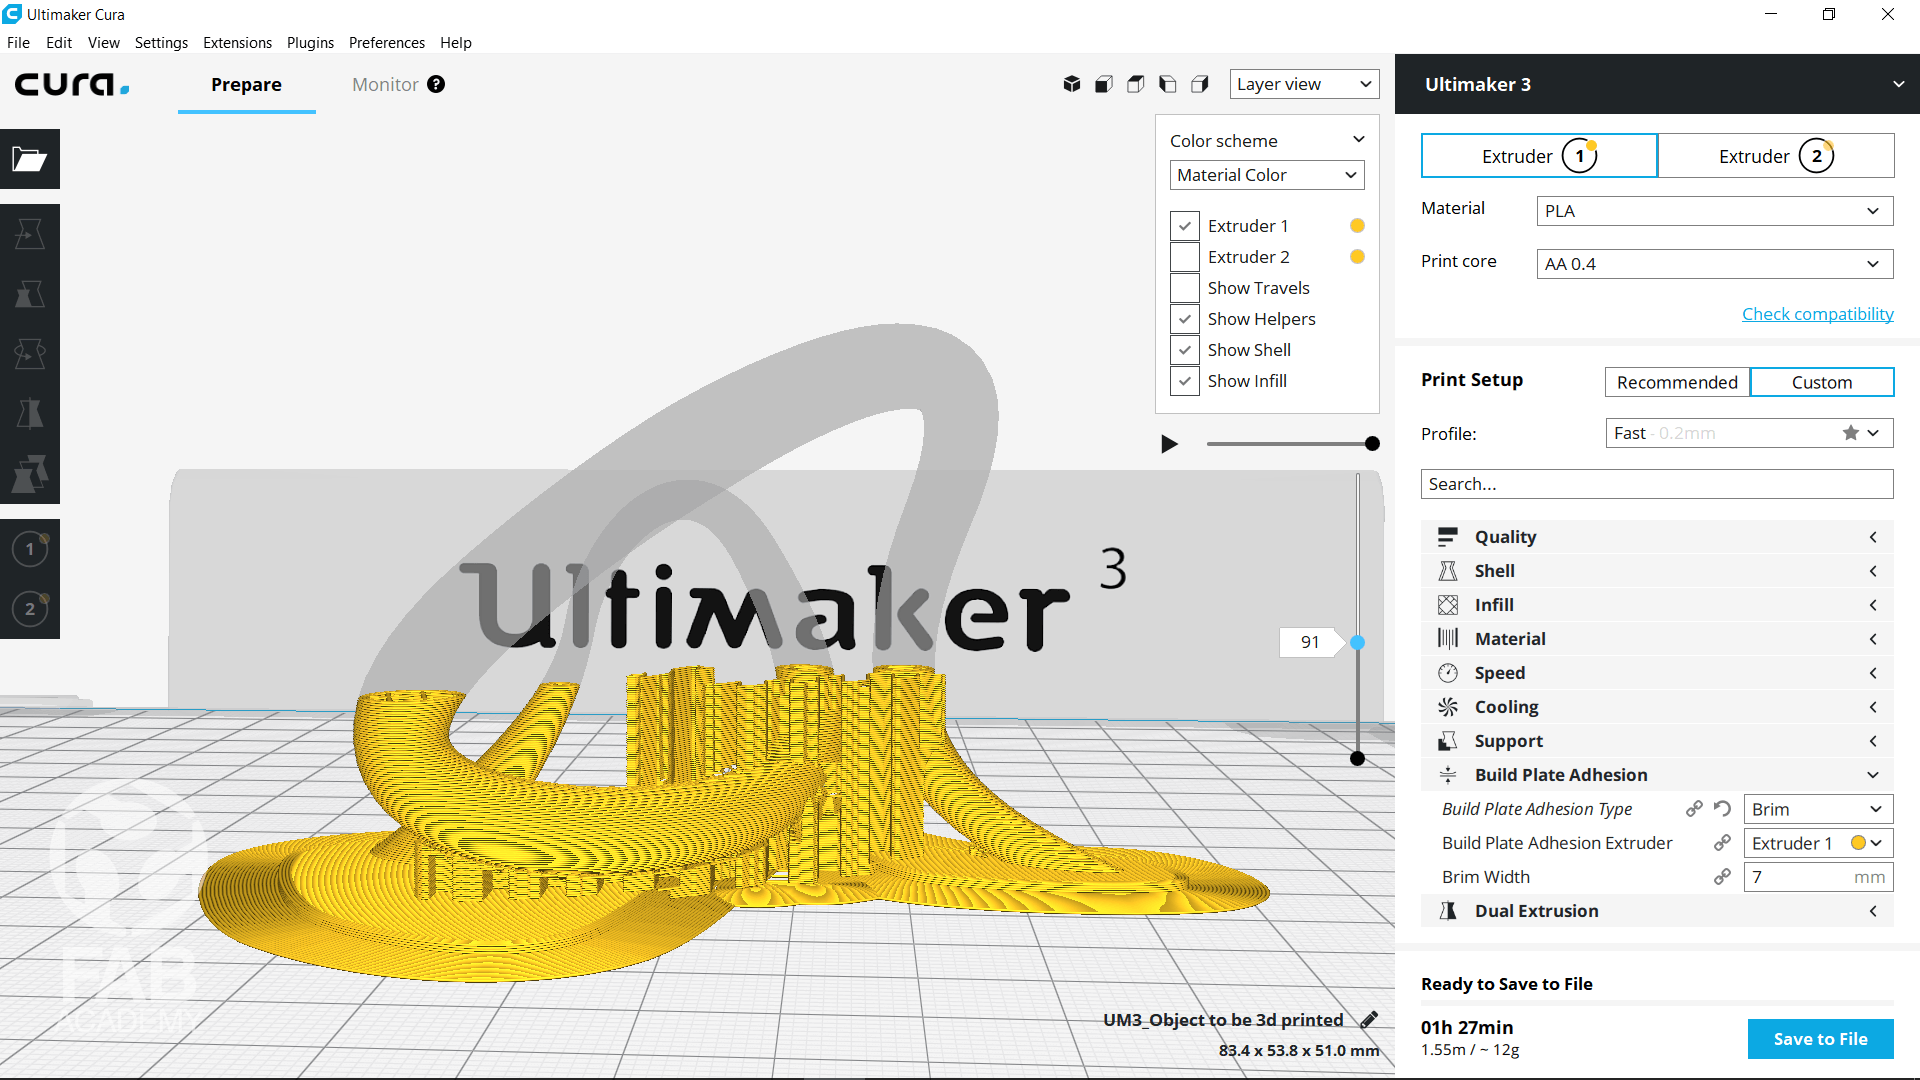Select the Extruder 2 tab
This screenshot has width=1920, height=1080.
tap(1776, 156)
